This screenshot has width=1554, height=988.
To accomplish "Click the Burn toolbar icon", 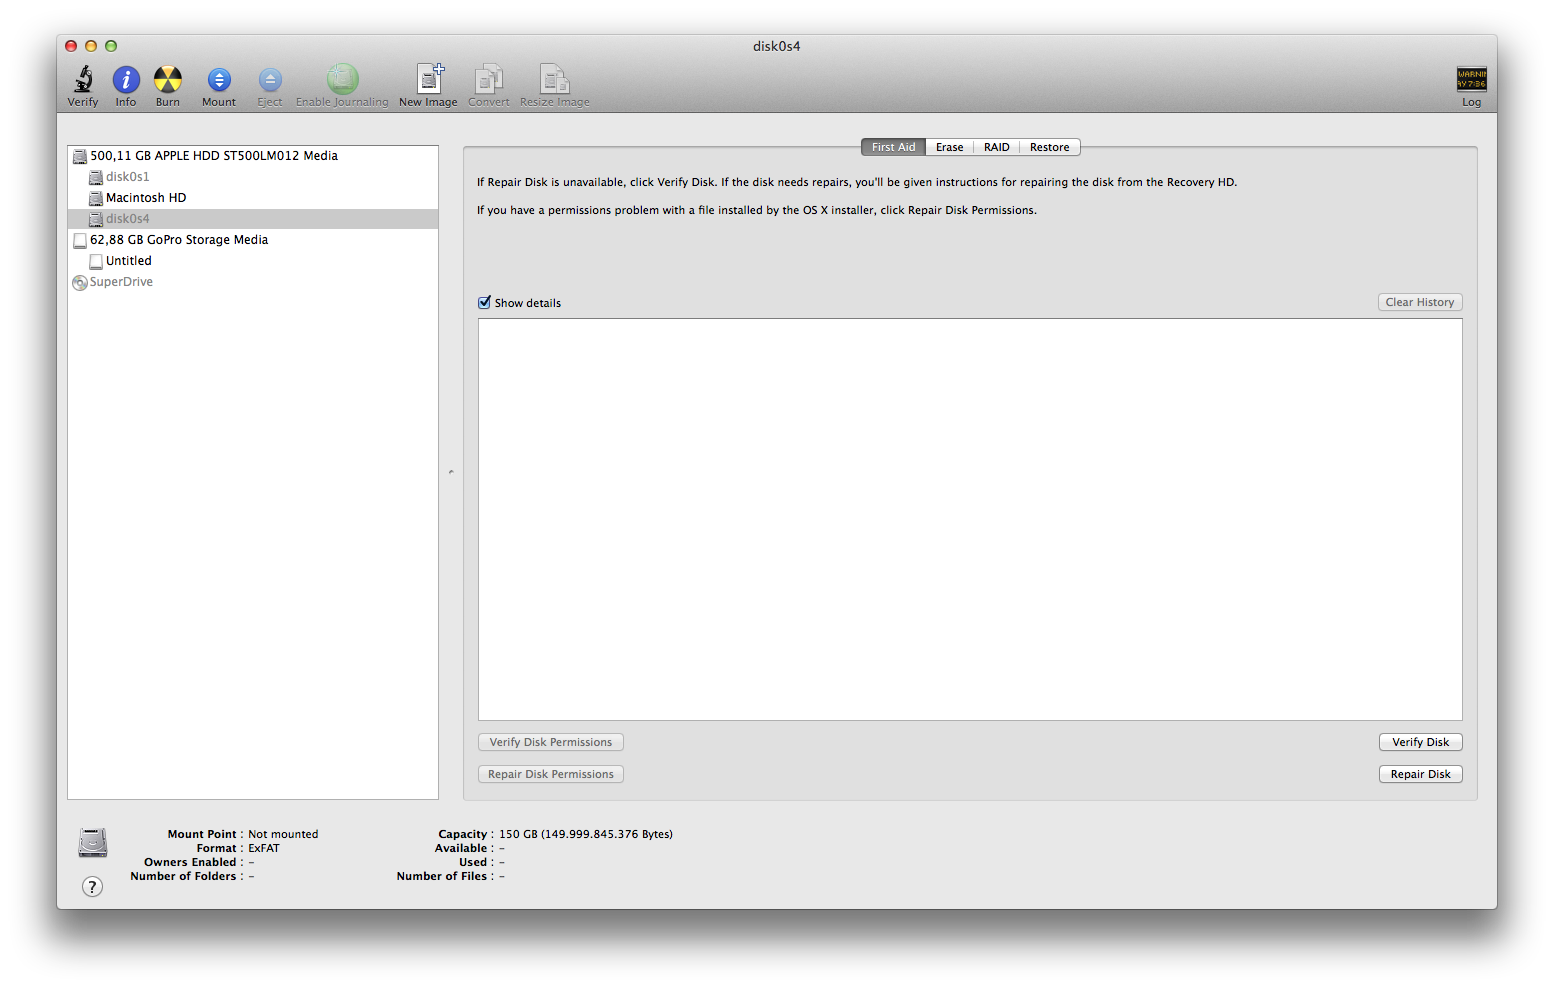I will pyautogui.click(x=168, y=79).
